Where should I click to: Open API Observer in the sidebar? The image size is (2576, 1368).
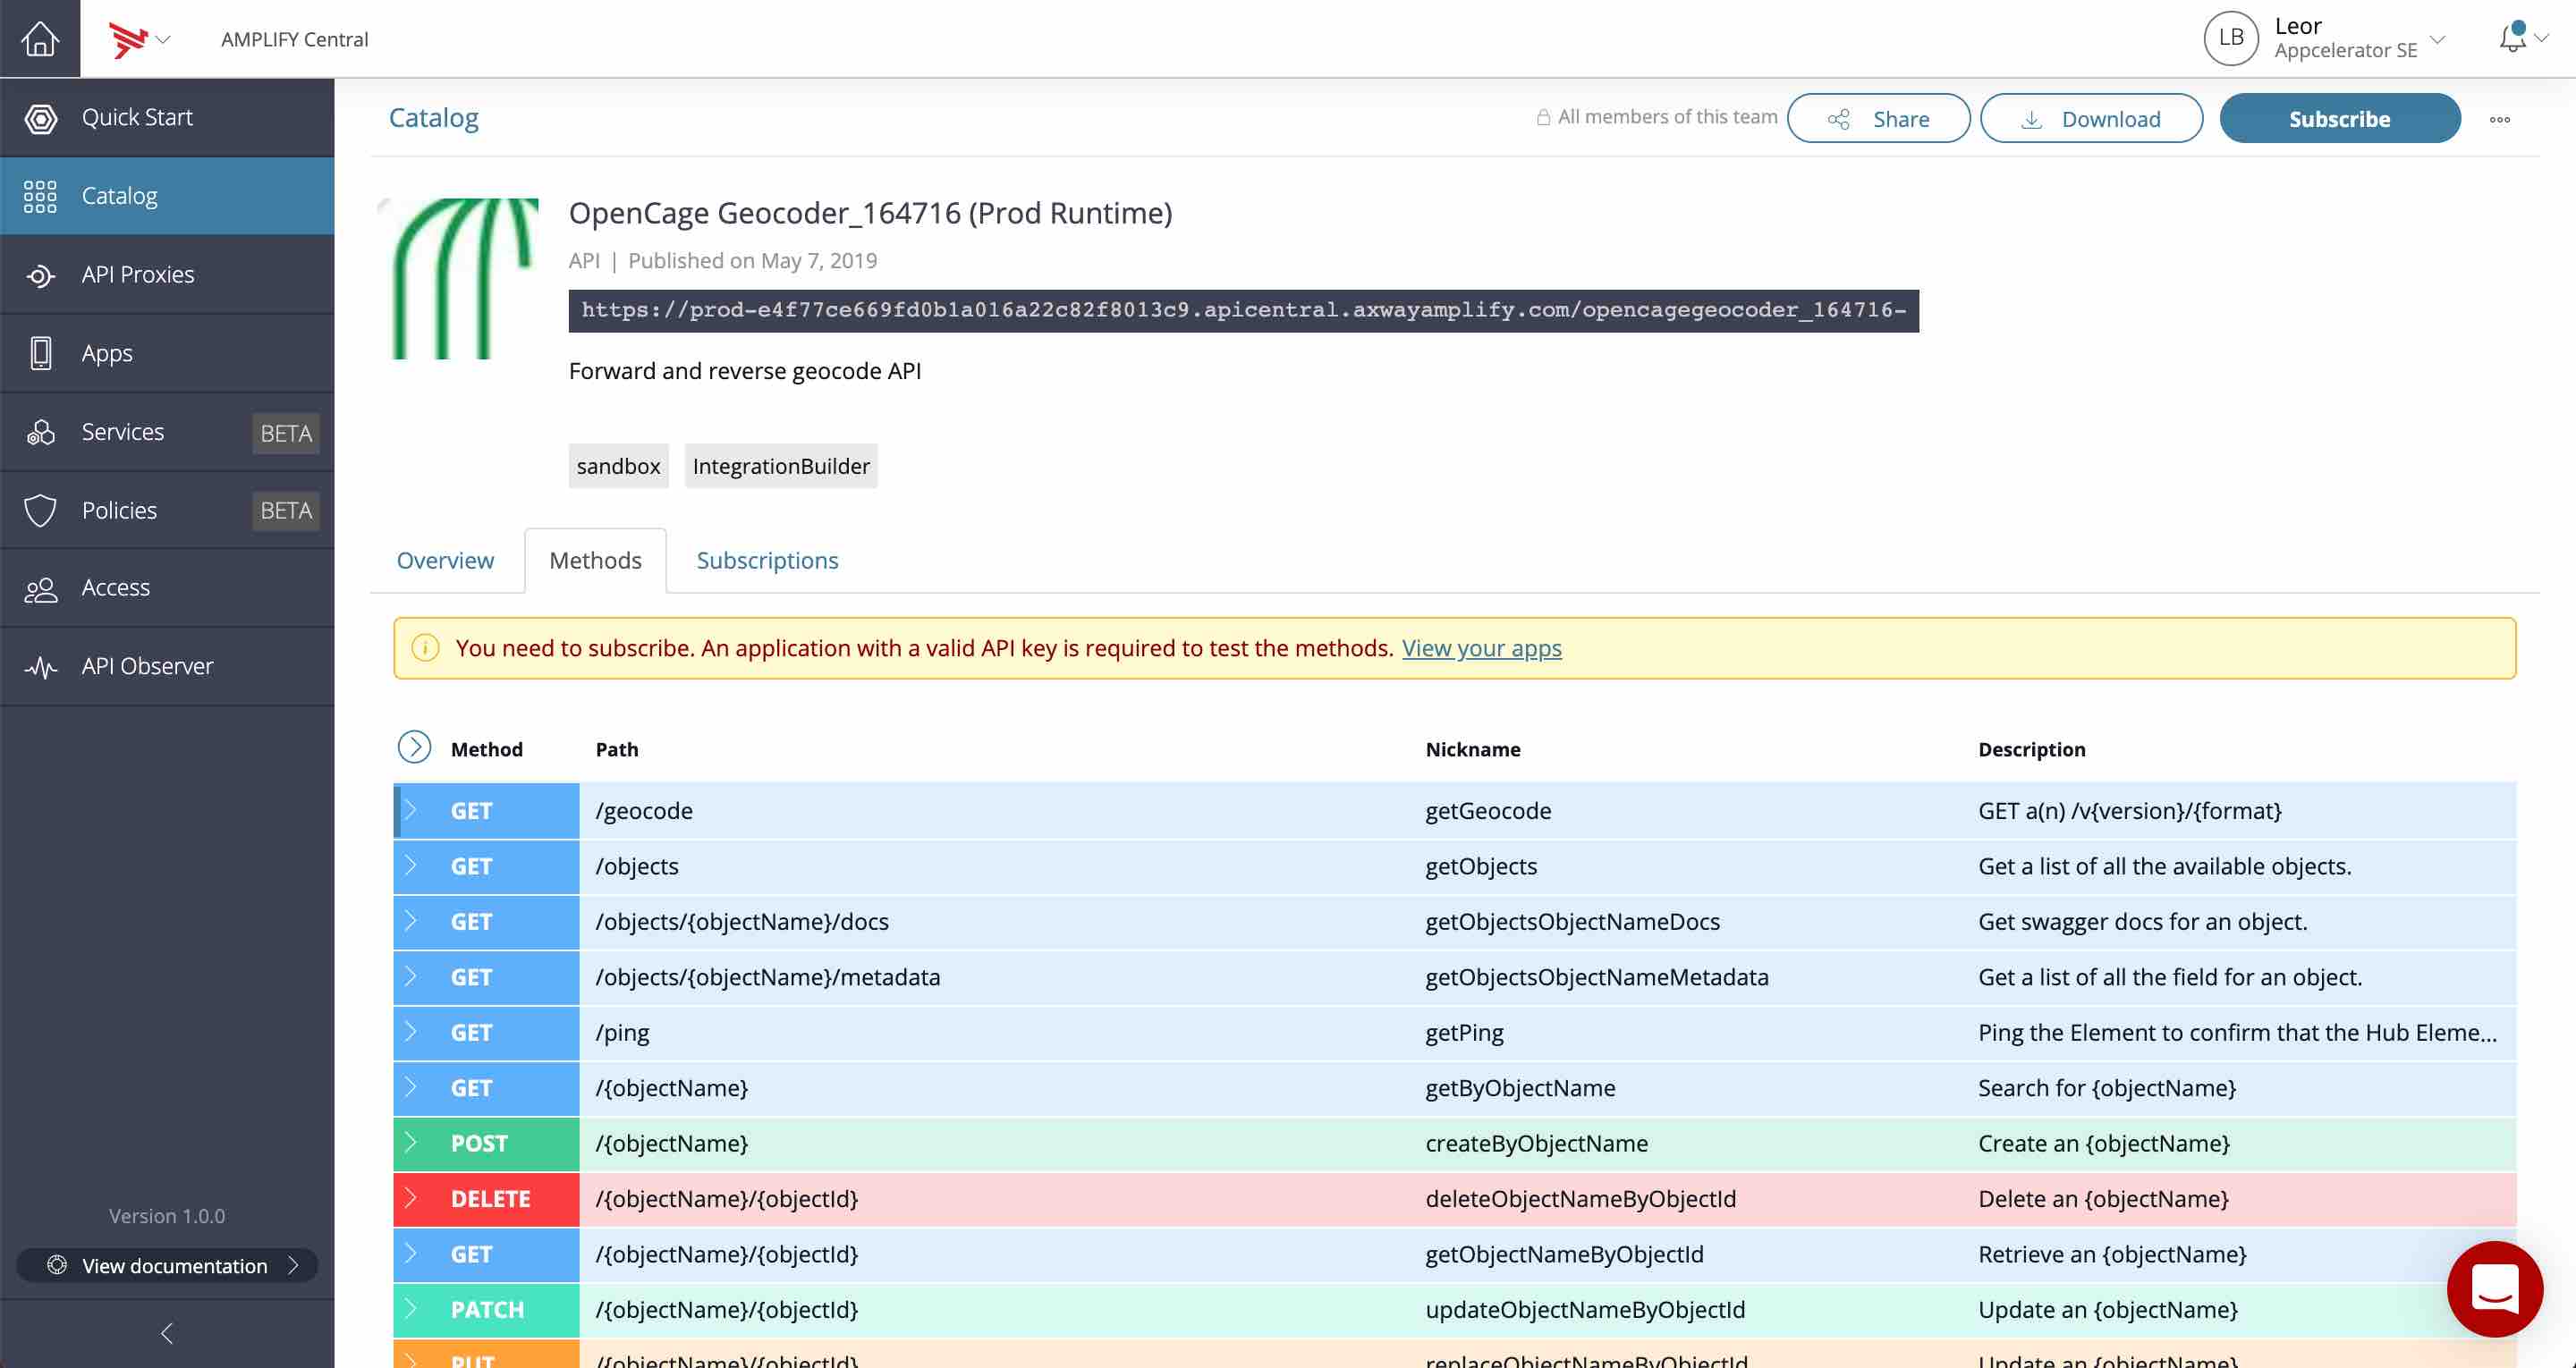tap(167, 666)
